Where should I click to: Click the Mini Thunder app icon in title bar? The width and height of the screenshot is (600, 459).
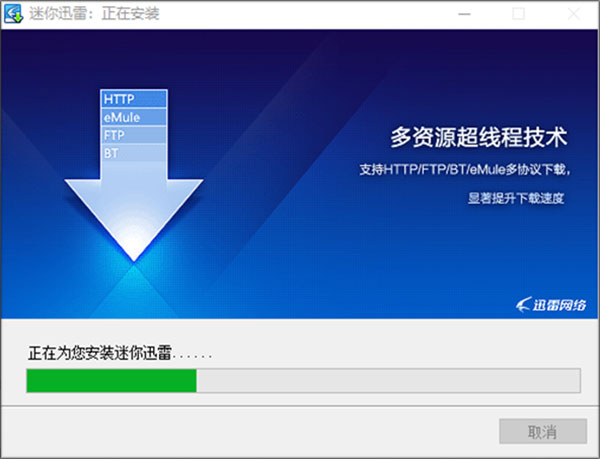point(13,14)
